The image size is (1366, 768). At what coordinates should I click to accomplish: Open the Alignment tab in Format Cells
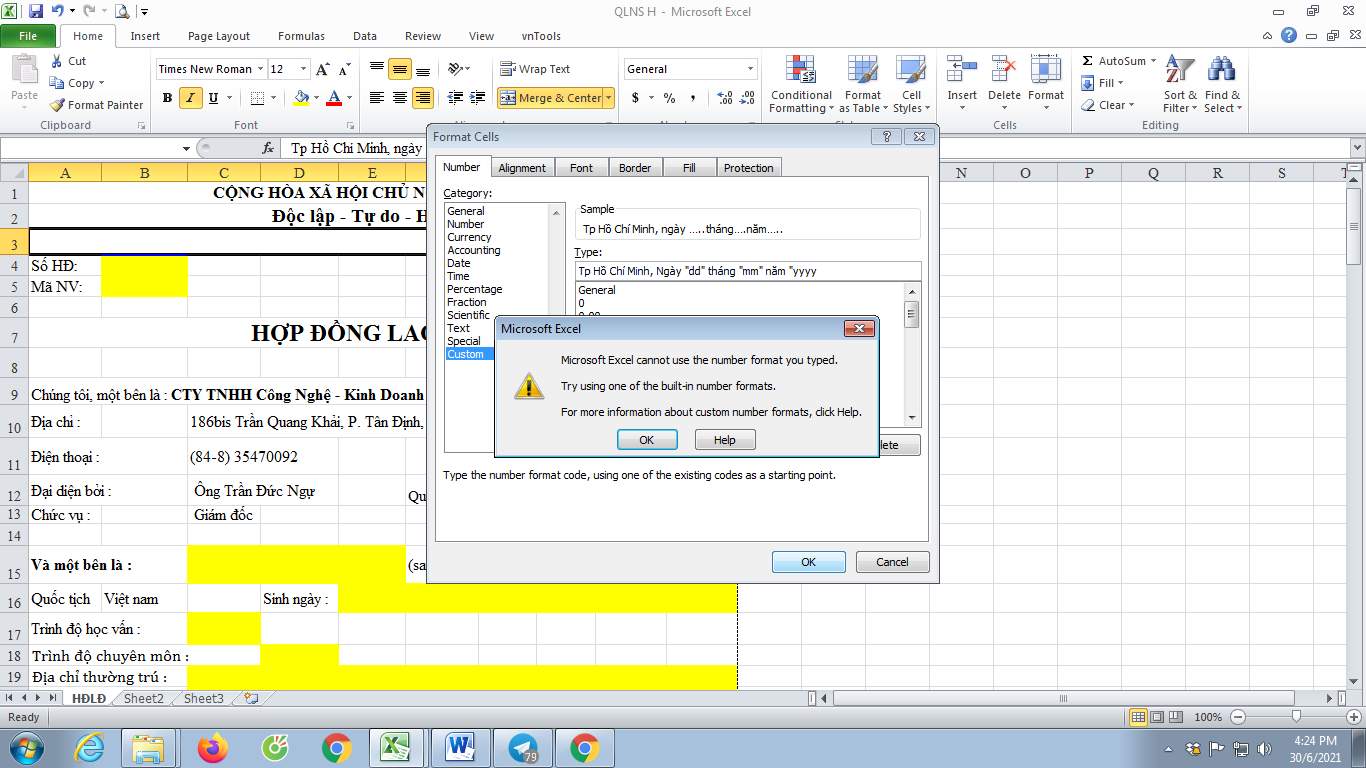(522, 168)
